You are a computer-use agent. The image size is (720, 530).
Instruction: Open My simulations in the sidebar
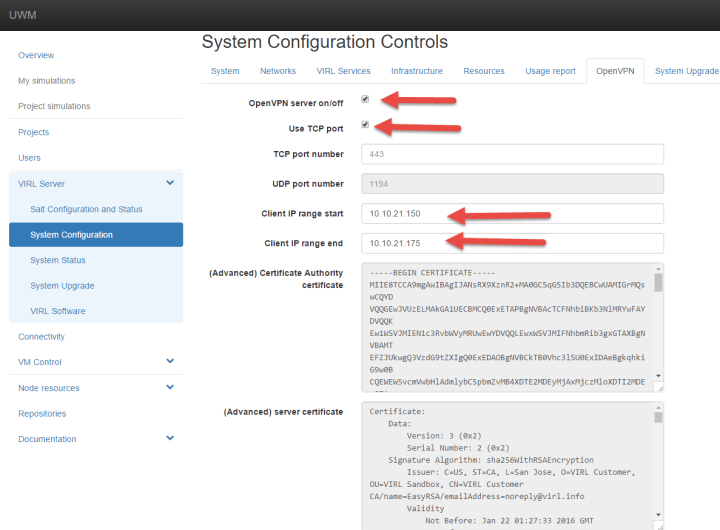point(46,81)
